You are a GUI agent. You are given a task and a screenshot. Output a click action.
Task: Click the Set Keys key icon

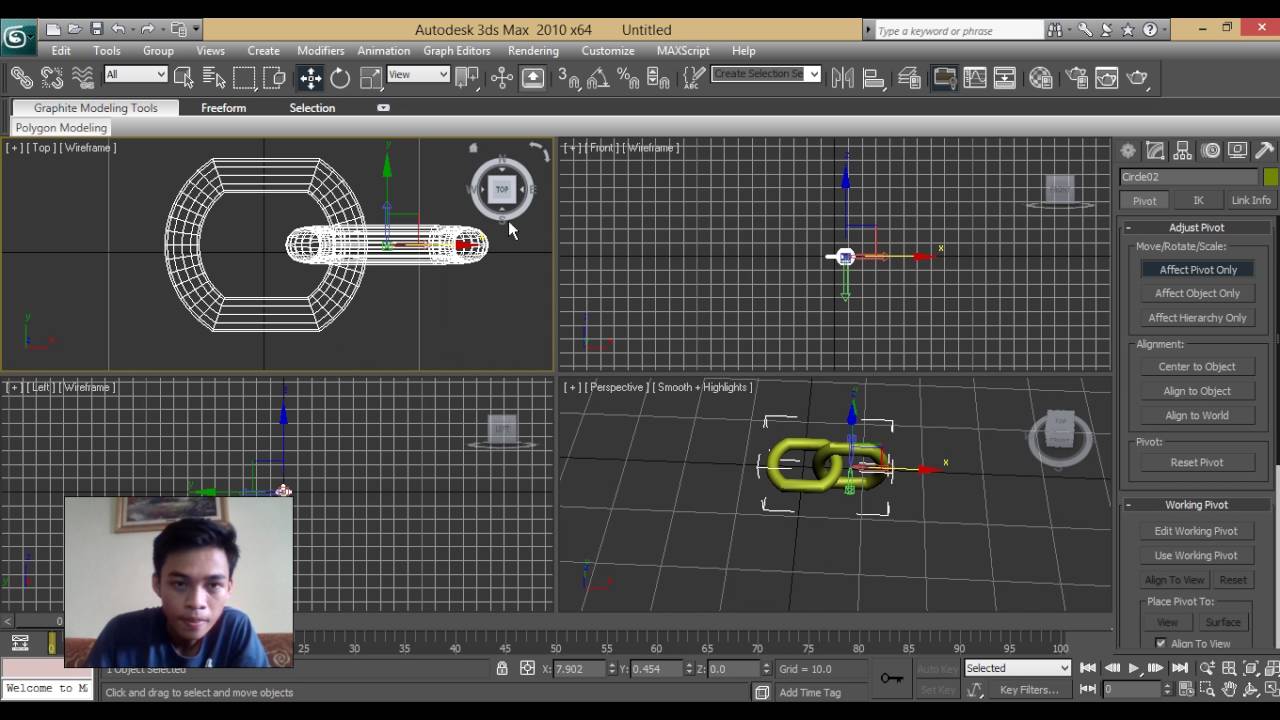click(x=891, y=679)
